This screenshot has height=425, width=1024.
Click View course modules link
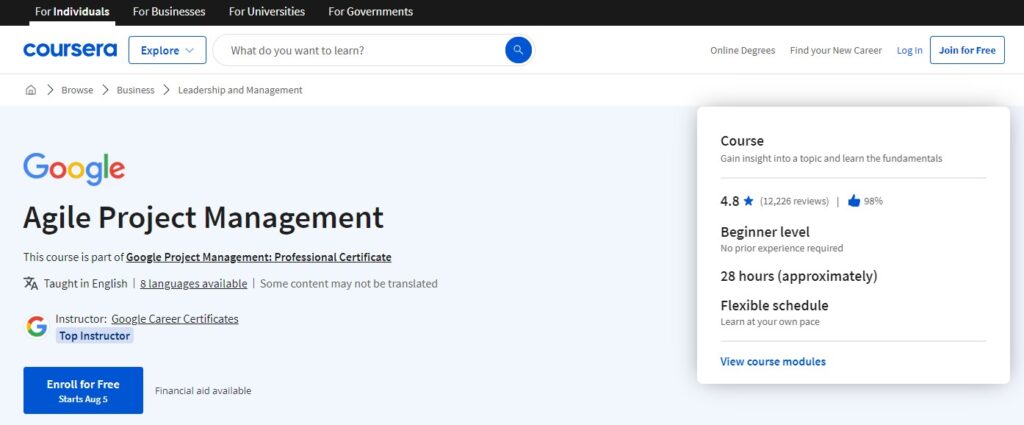(x=773, y=361)
